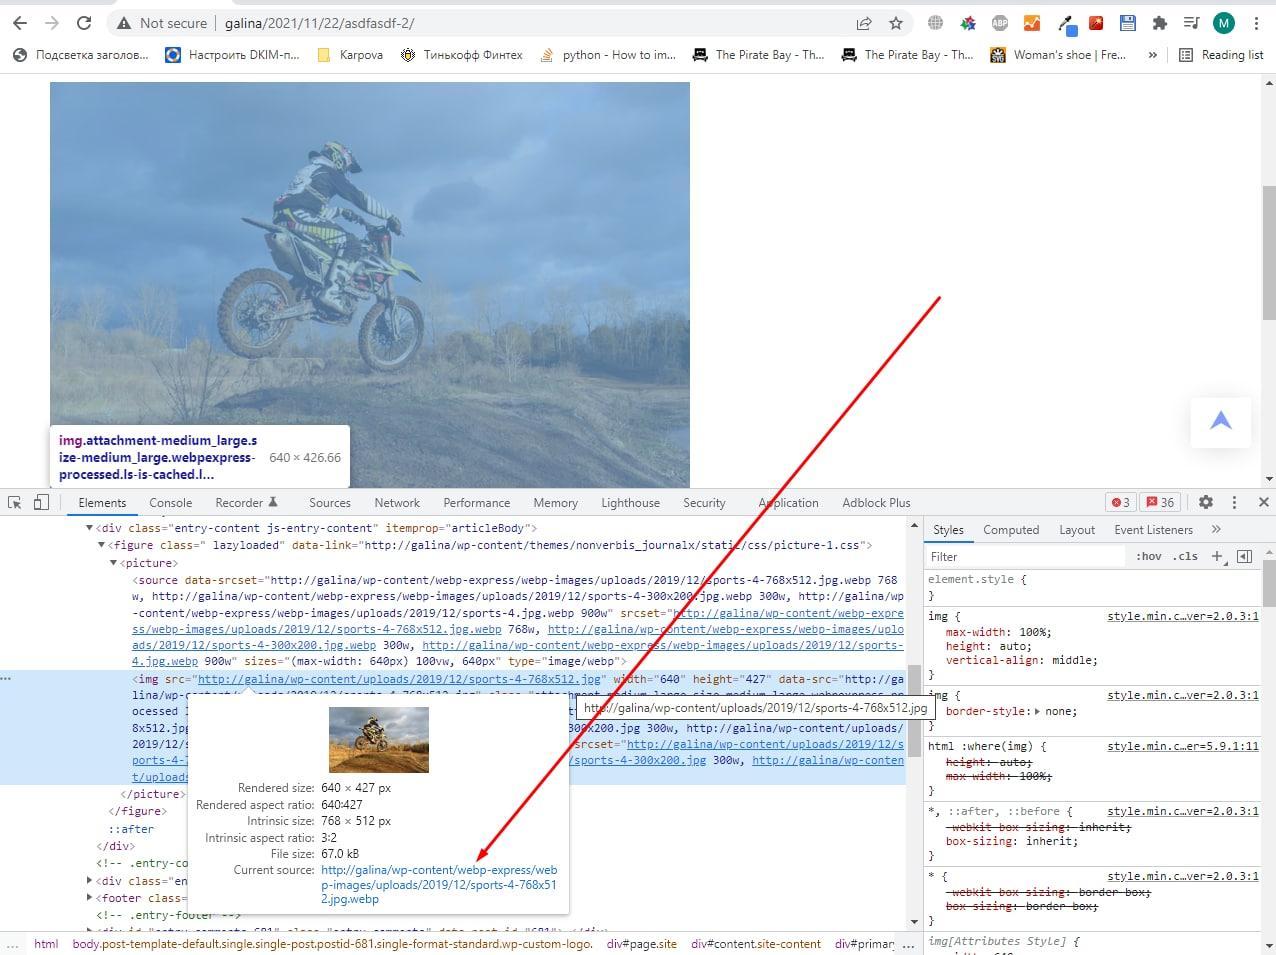The height and width of the screenshot is (955, 1276).
Task: Activate the eyedropper color picker extension
Action: coord(1066,24)
